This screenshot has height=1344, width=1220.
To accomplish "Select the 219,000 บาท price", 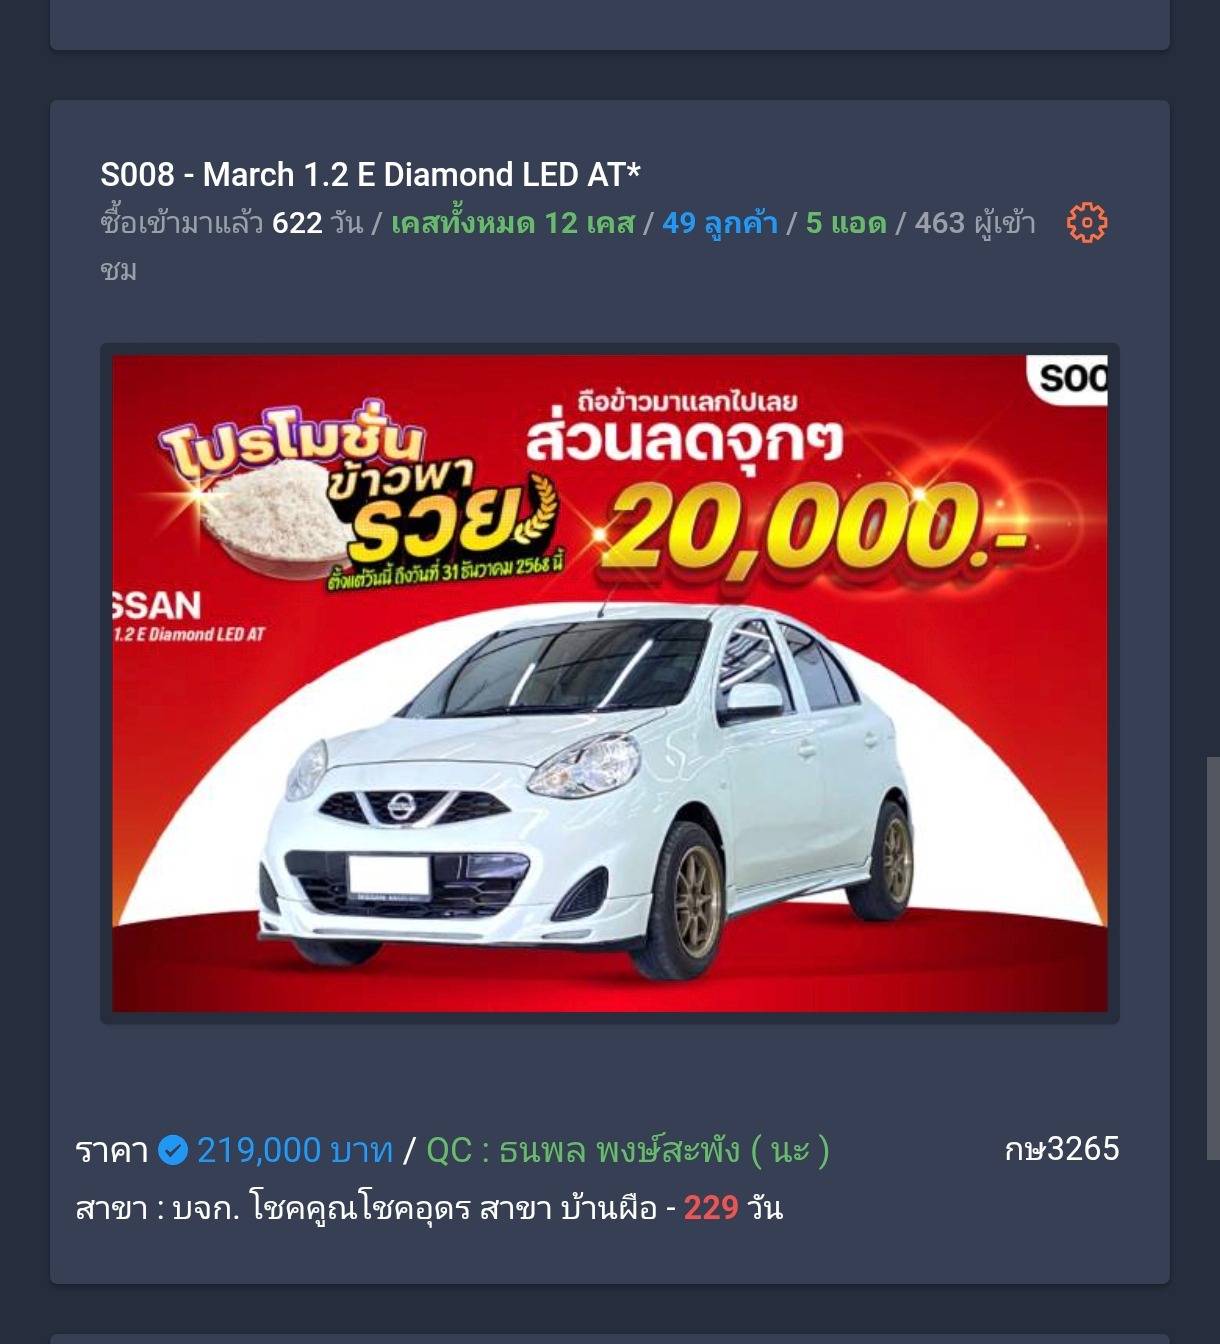I will click(295, 1151).
